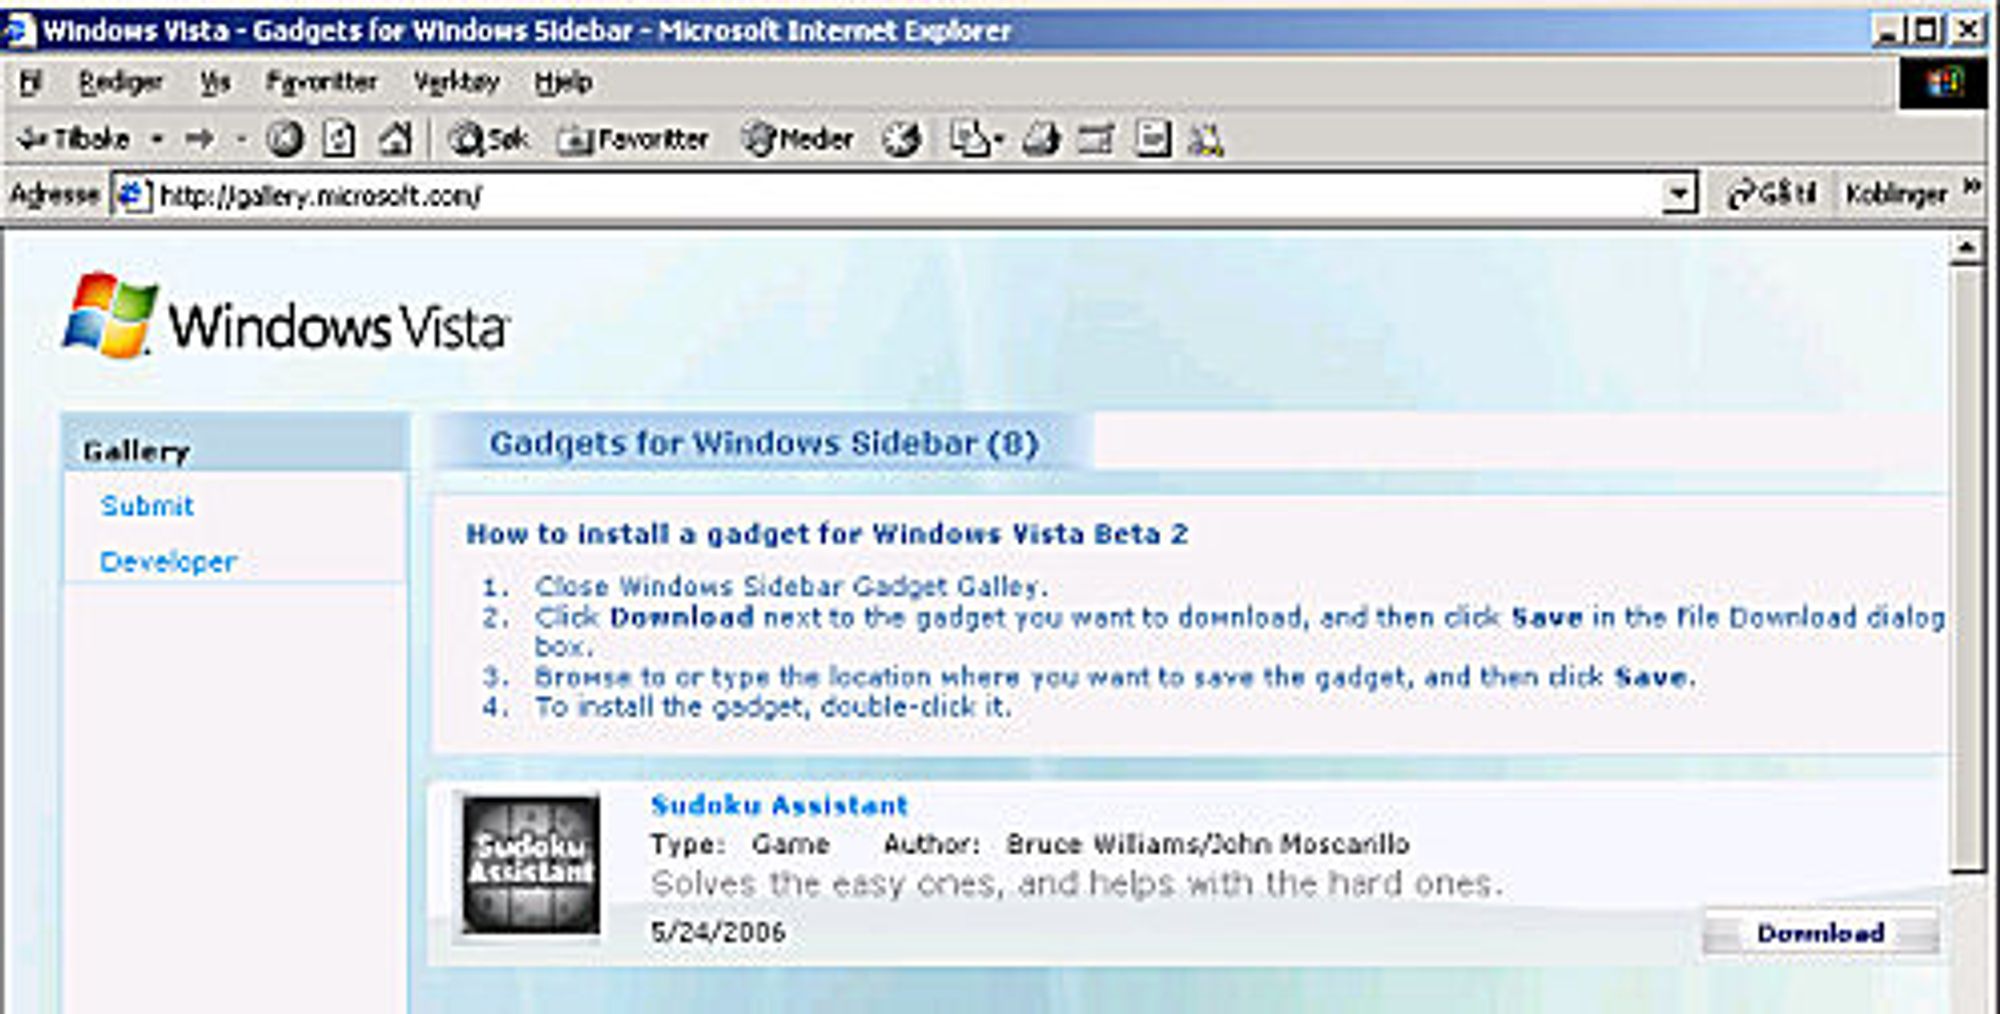The image size is (2000, 1014).
Task: Click the Windows Vista logo
Action: pyautogui.click(x=287, y=317)
